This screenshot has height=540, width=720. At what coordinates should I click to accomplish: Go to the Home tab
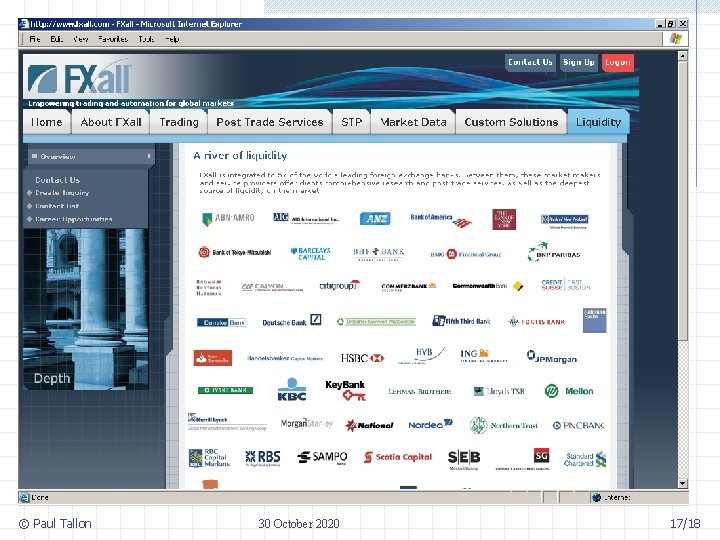47,122
